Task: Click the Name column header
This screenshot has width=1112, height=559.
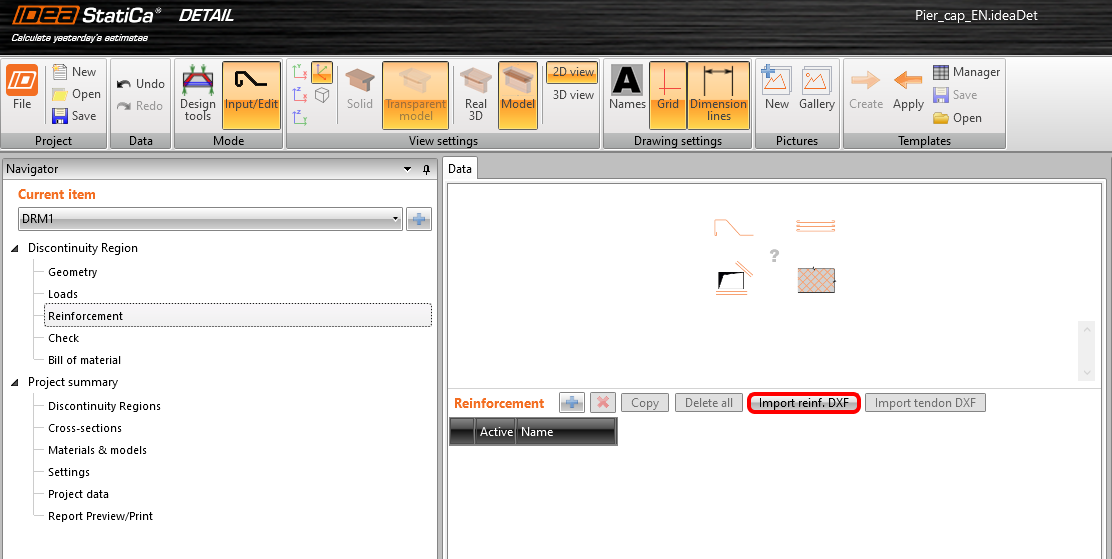Action: [566, 431]
